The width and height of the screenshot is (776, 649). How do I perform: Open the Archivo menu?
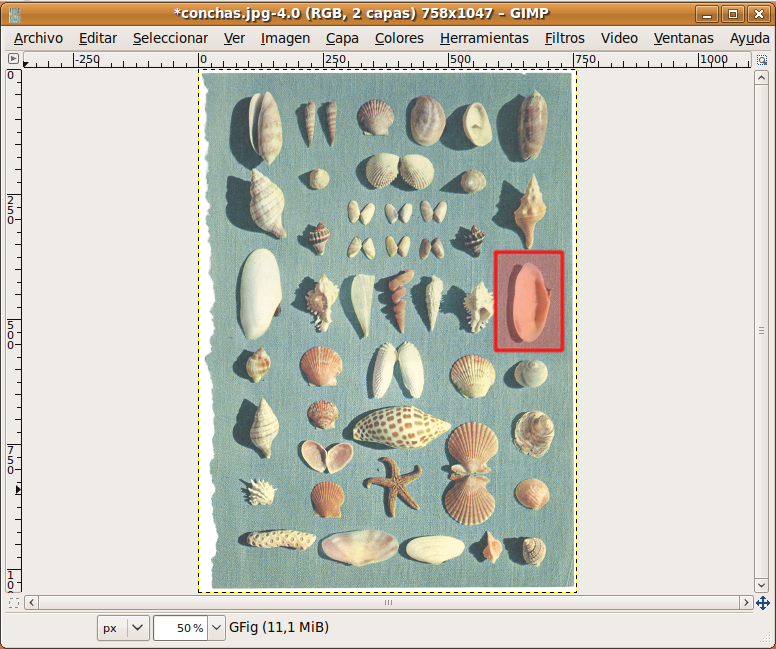[38, 38]
